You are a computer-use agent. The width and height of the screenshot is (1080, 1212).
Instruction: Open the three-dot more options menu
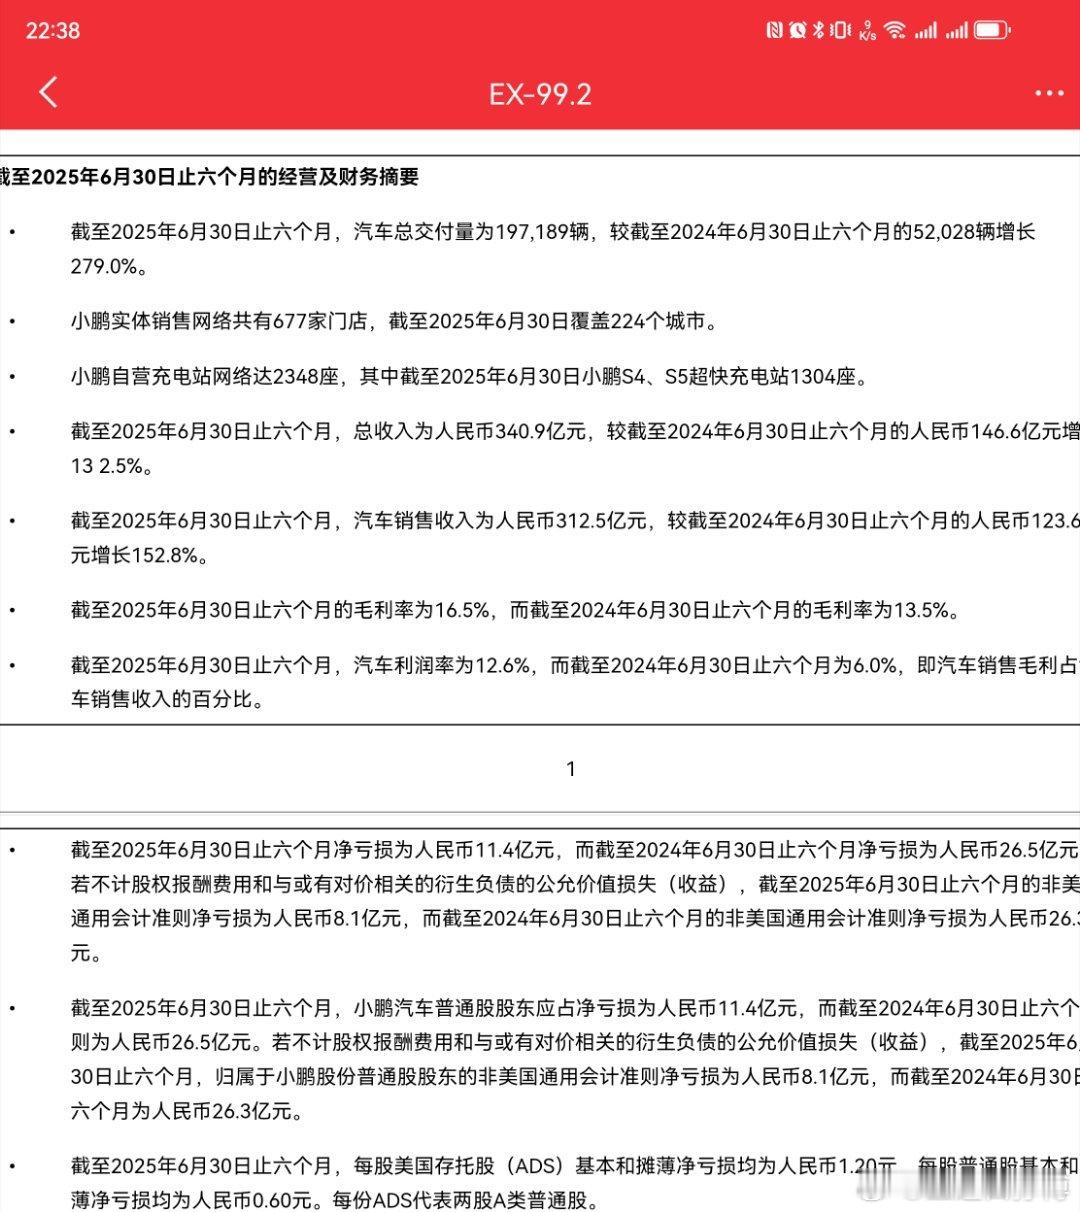click(x=1049, y=94)
